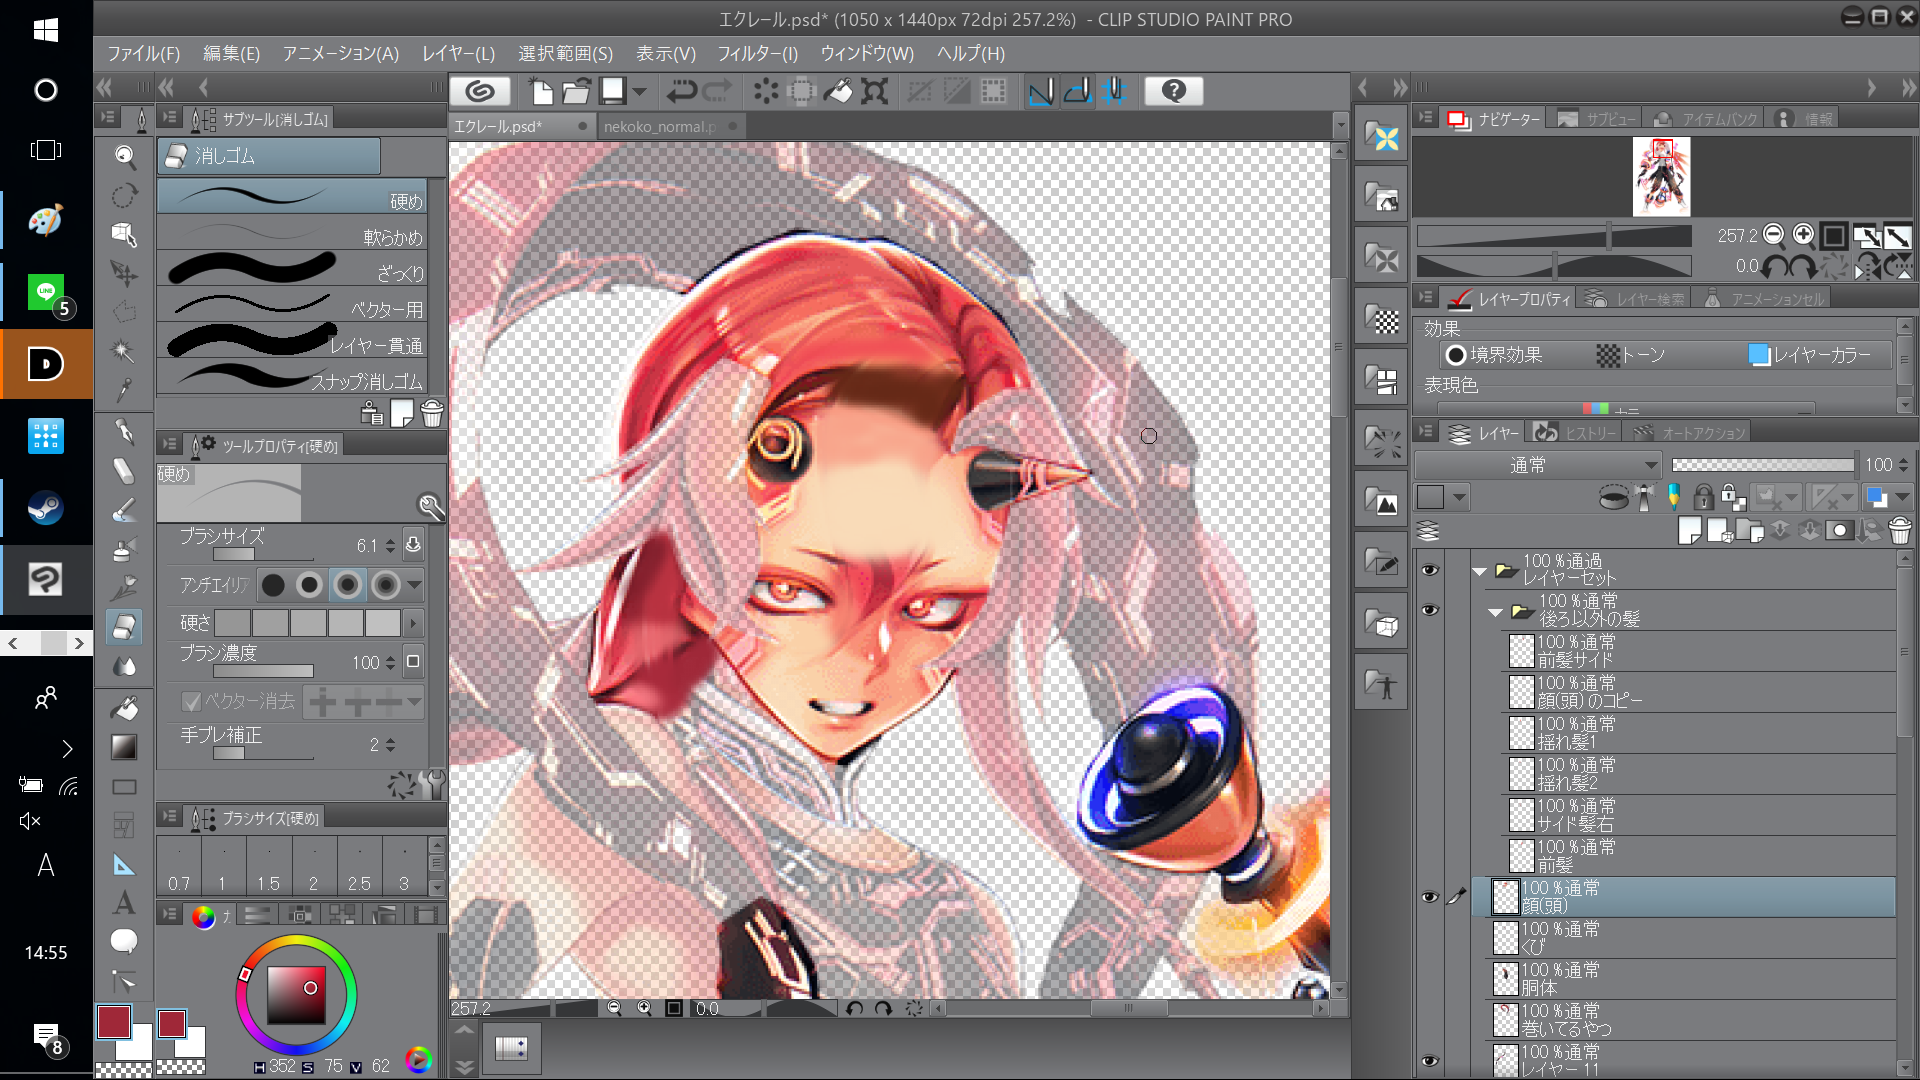
Task: Expand the 硬さ hardness options arrow
Action: 413,624
